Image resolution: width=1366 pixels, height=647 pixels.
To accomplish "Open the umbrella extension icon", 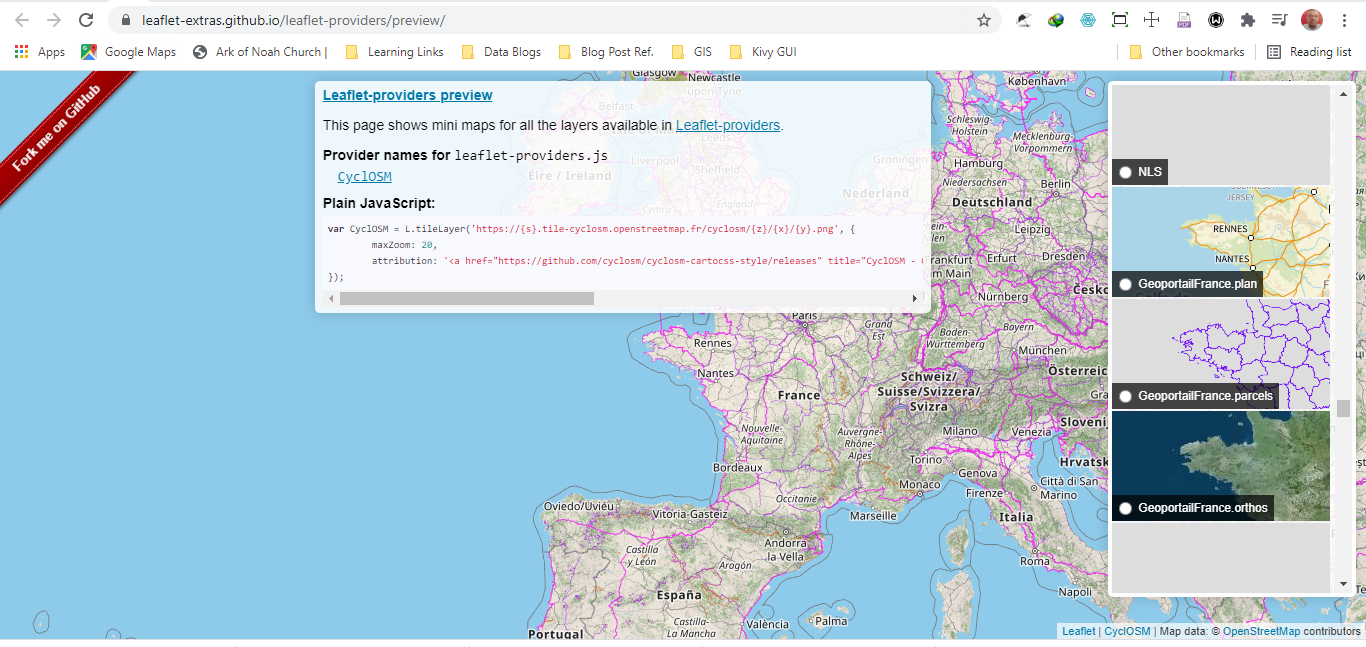I will (1023, 20).
